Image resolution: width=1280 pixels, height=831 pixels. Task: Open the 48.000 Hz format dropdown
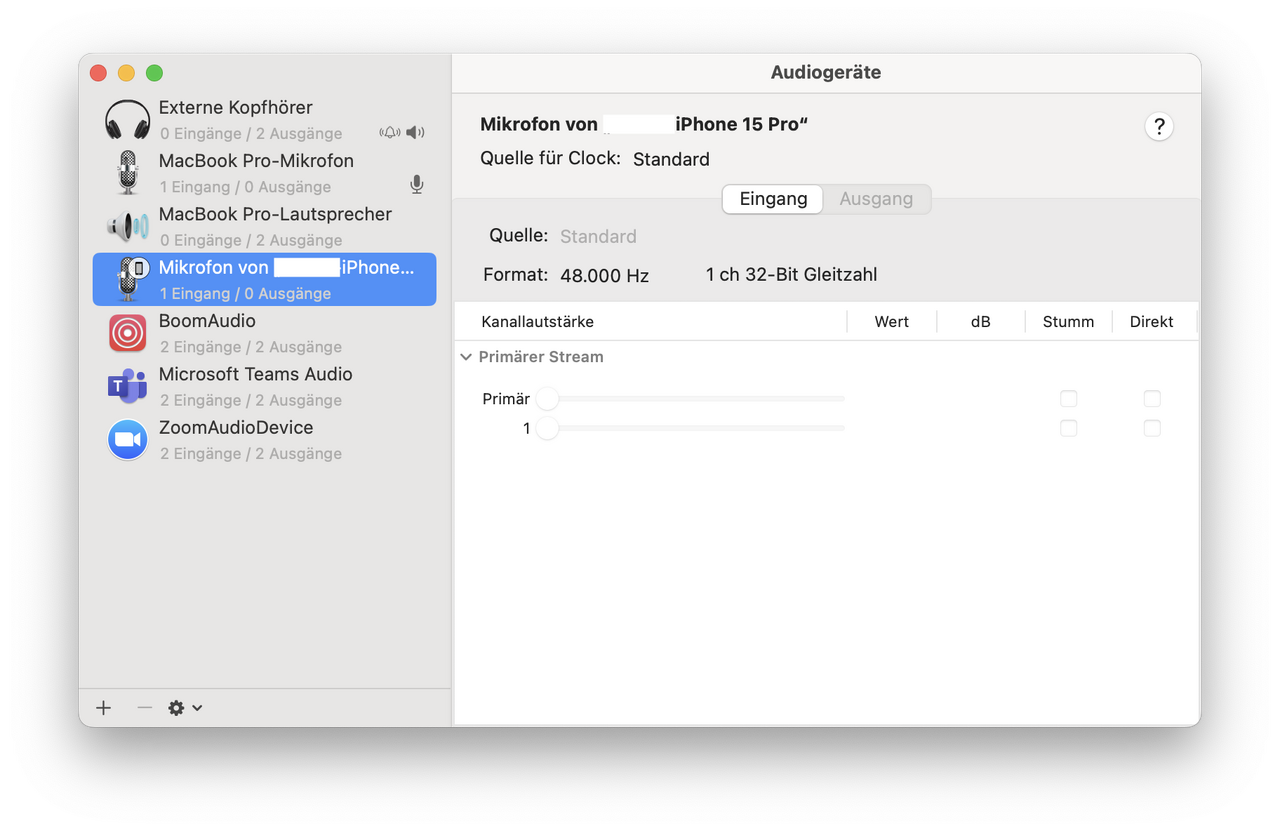click(x=604, y=275)
